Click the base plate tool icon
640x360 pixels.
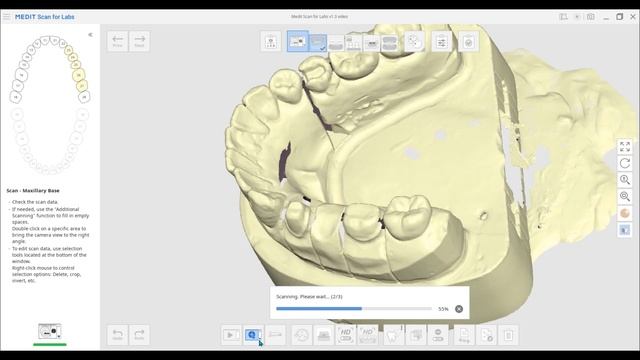[324, 335]
